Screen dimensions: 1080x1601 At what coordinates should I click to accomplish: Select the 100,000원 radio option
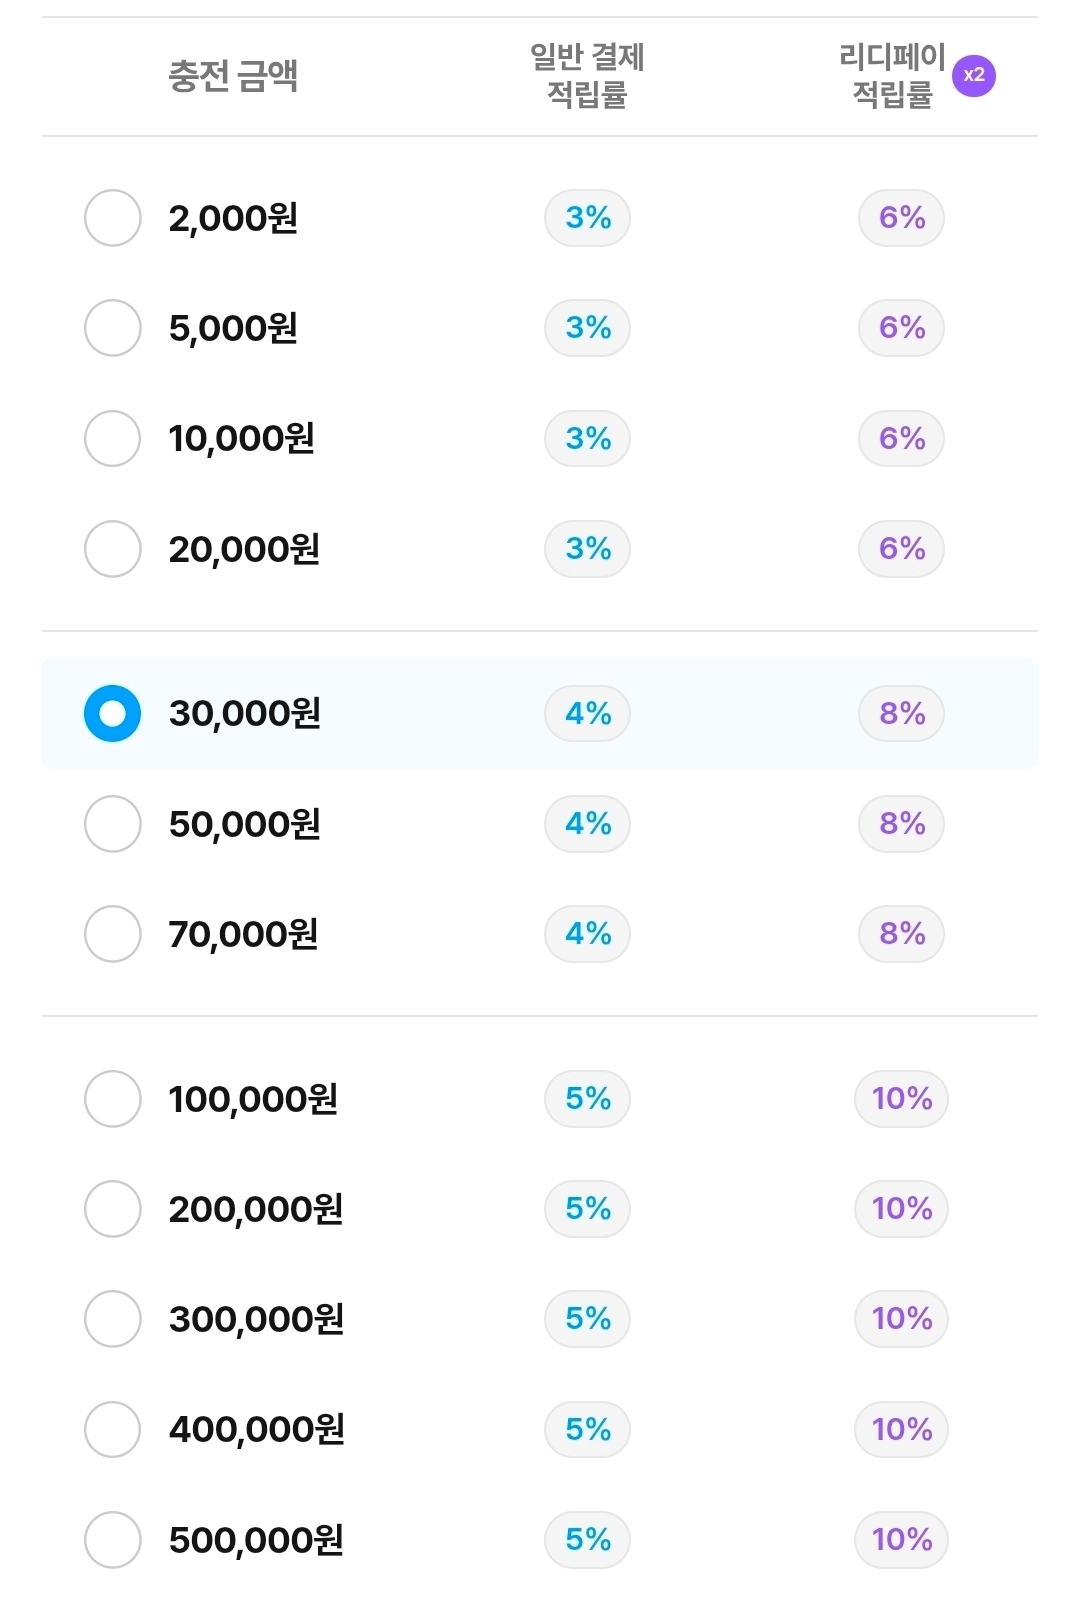[112, 1099]
